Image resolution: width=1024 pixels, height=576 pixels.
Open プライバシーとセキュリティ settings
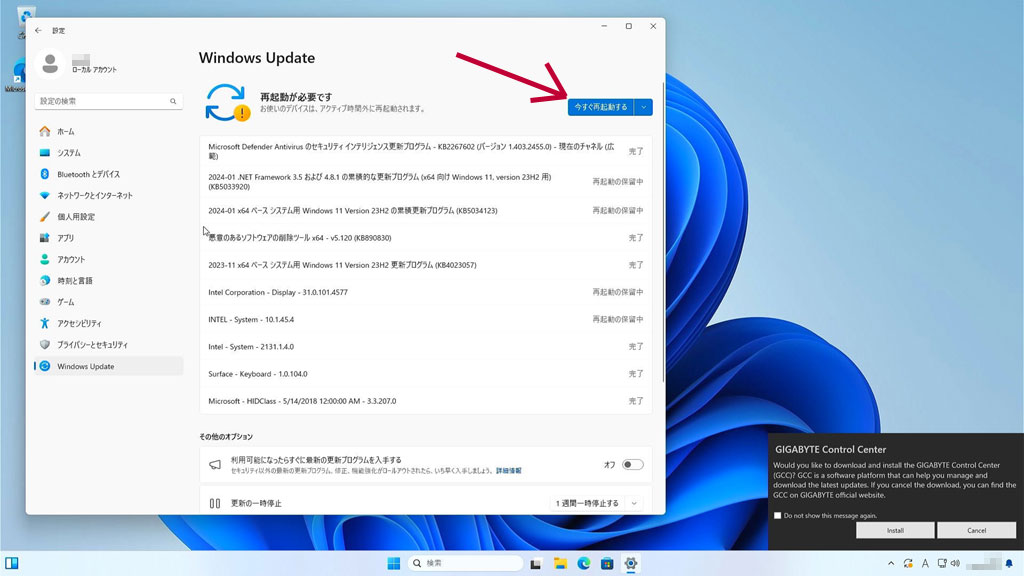[92, 344]
